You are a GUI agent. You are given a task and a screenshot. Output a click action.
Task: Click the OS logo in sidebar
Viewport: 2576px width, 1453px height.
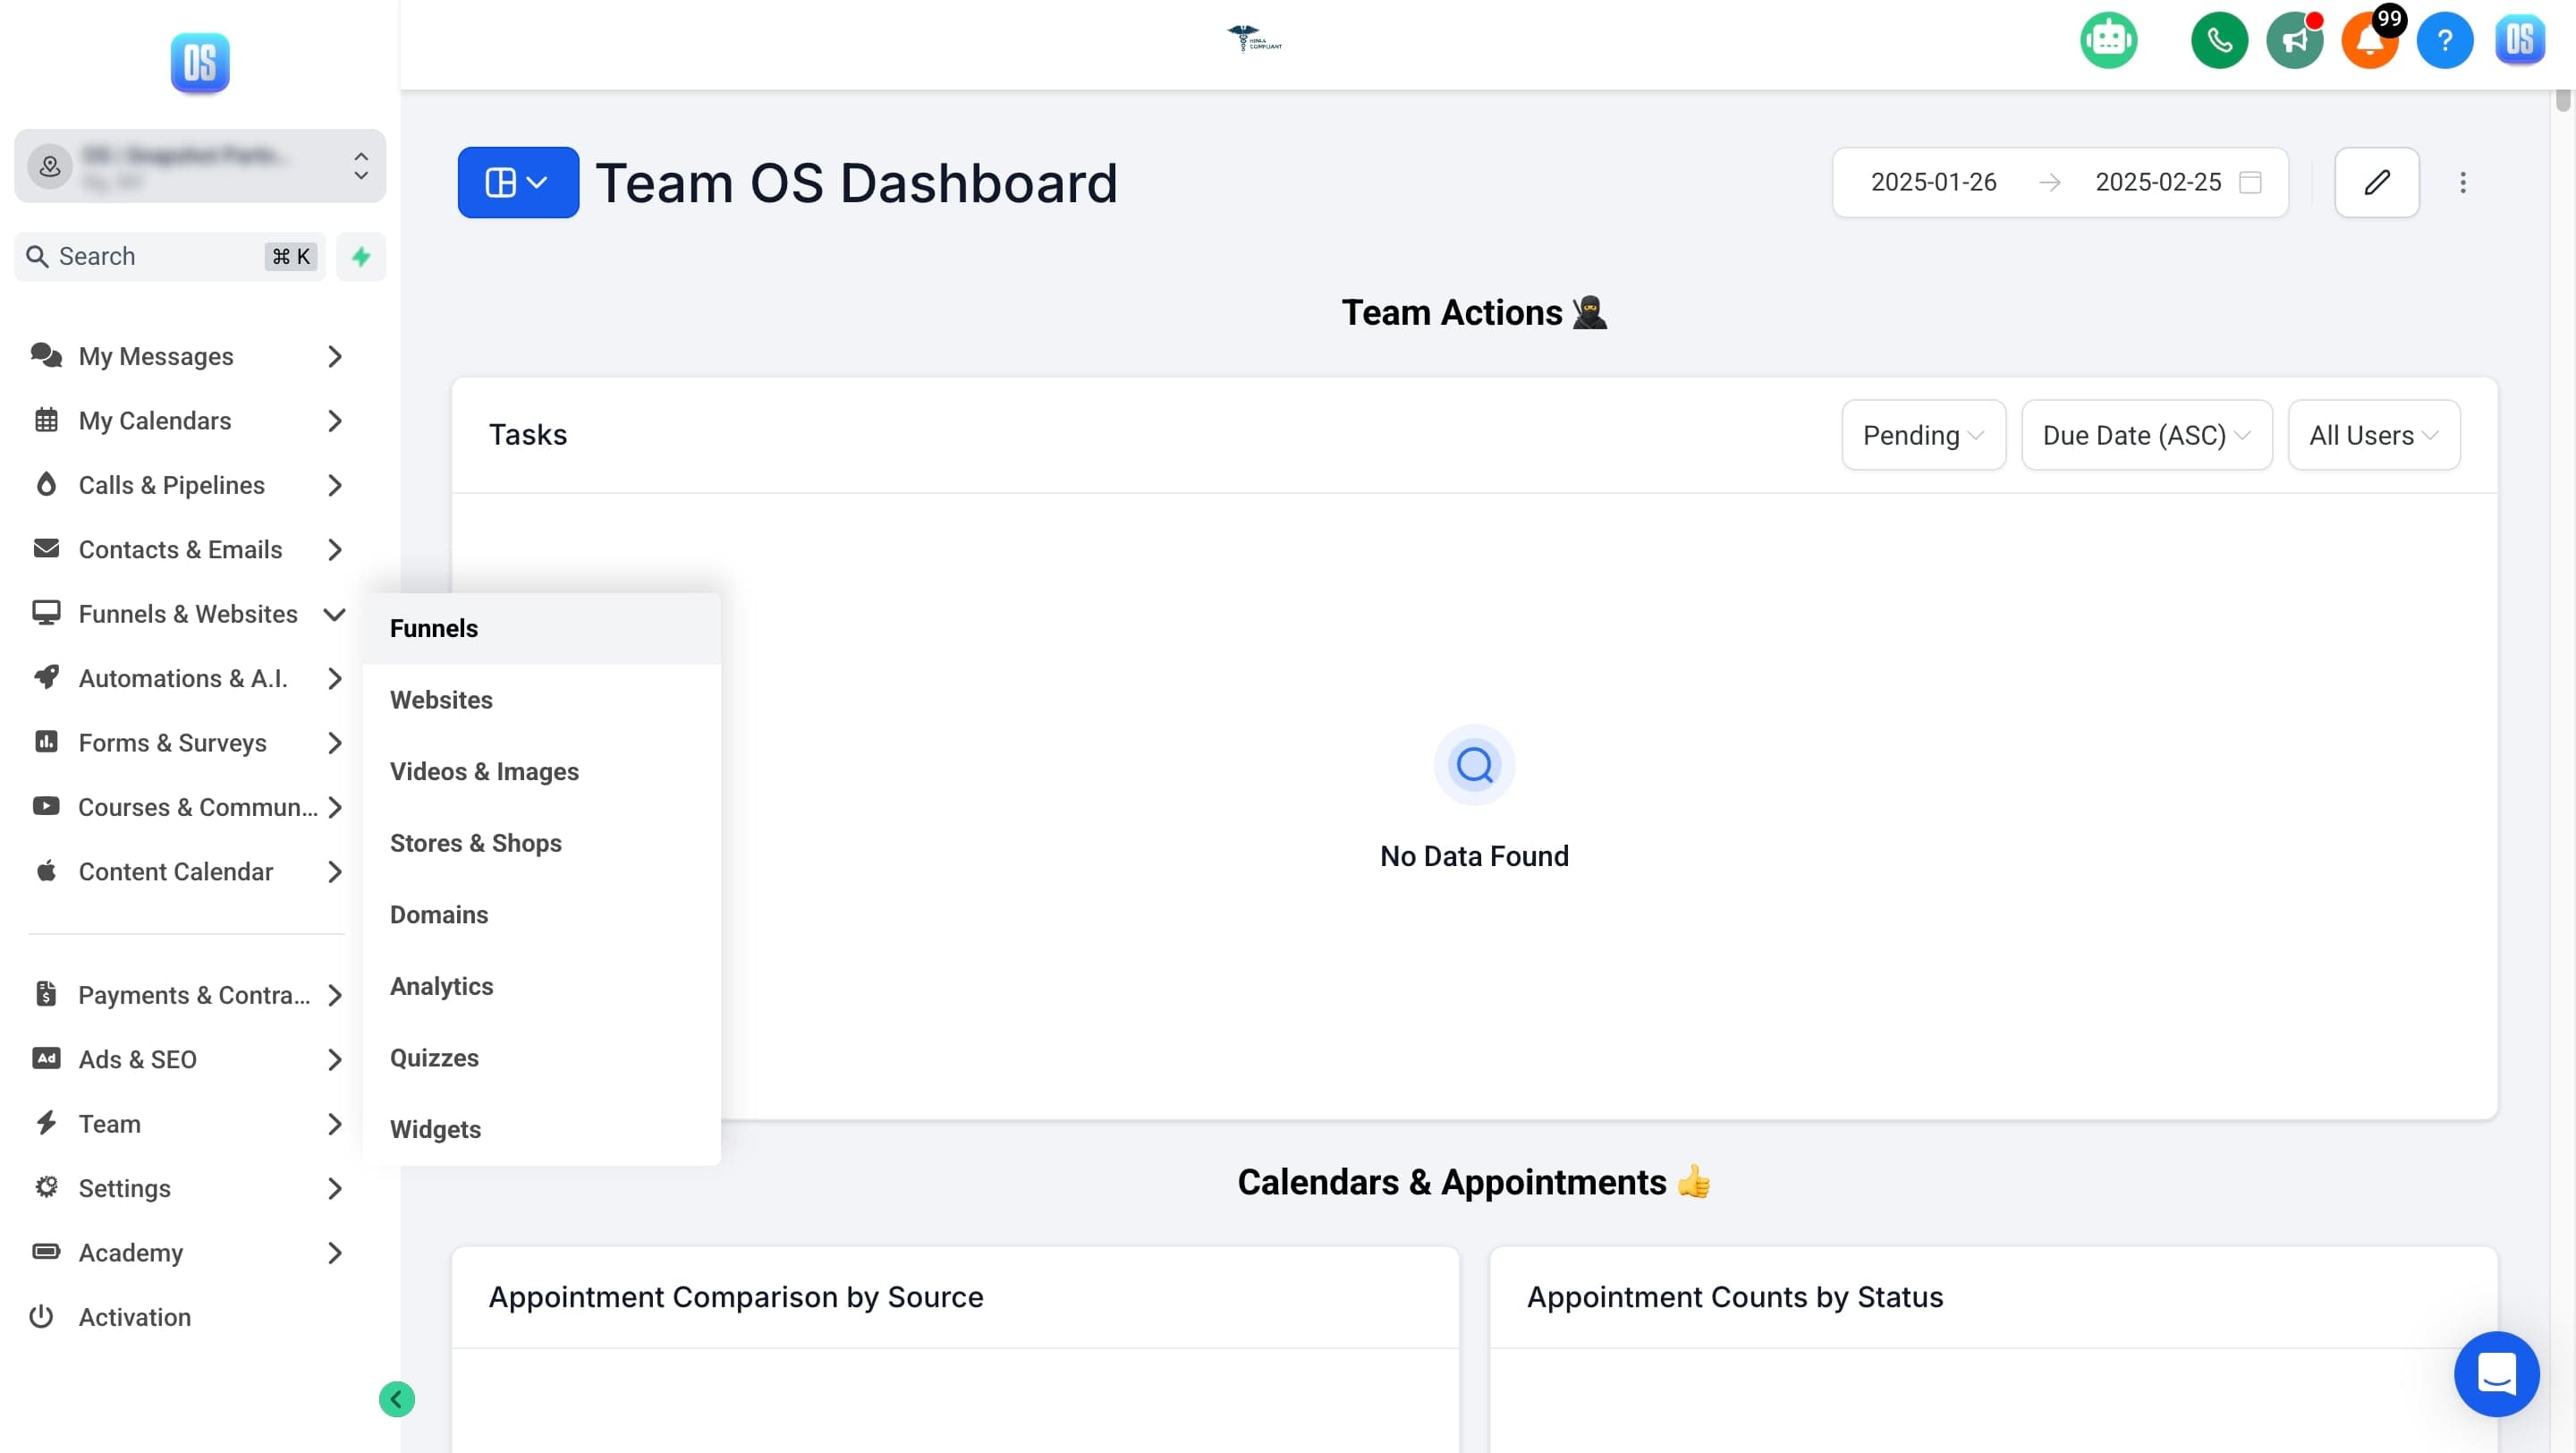tap(200, 62)
